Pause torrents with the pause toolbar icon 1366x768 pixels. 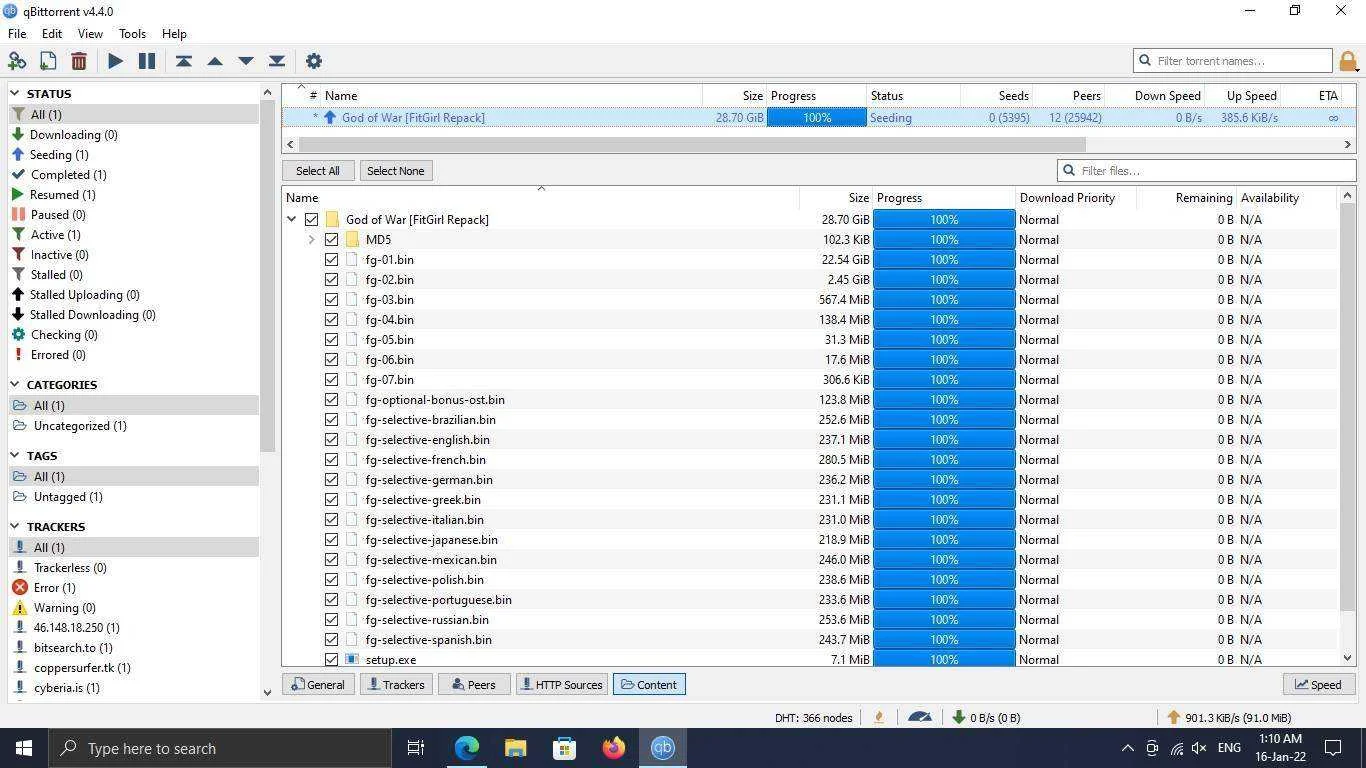pos(147,61)
